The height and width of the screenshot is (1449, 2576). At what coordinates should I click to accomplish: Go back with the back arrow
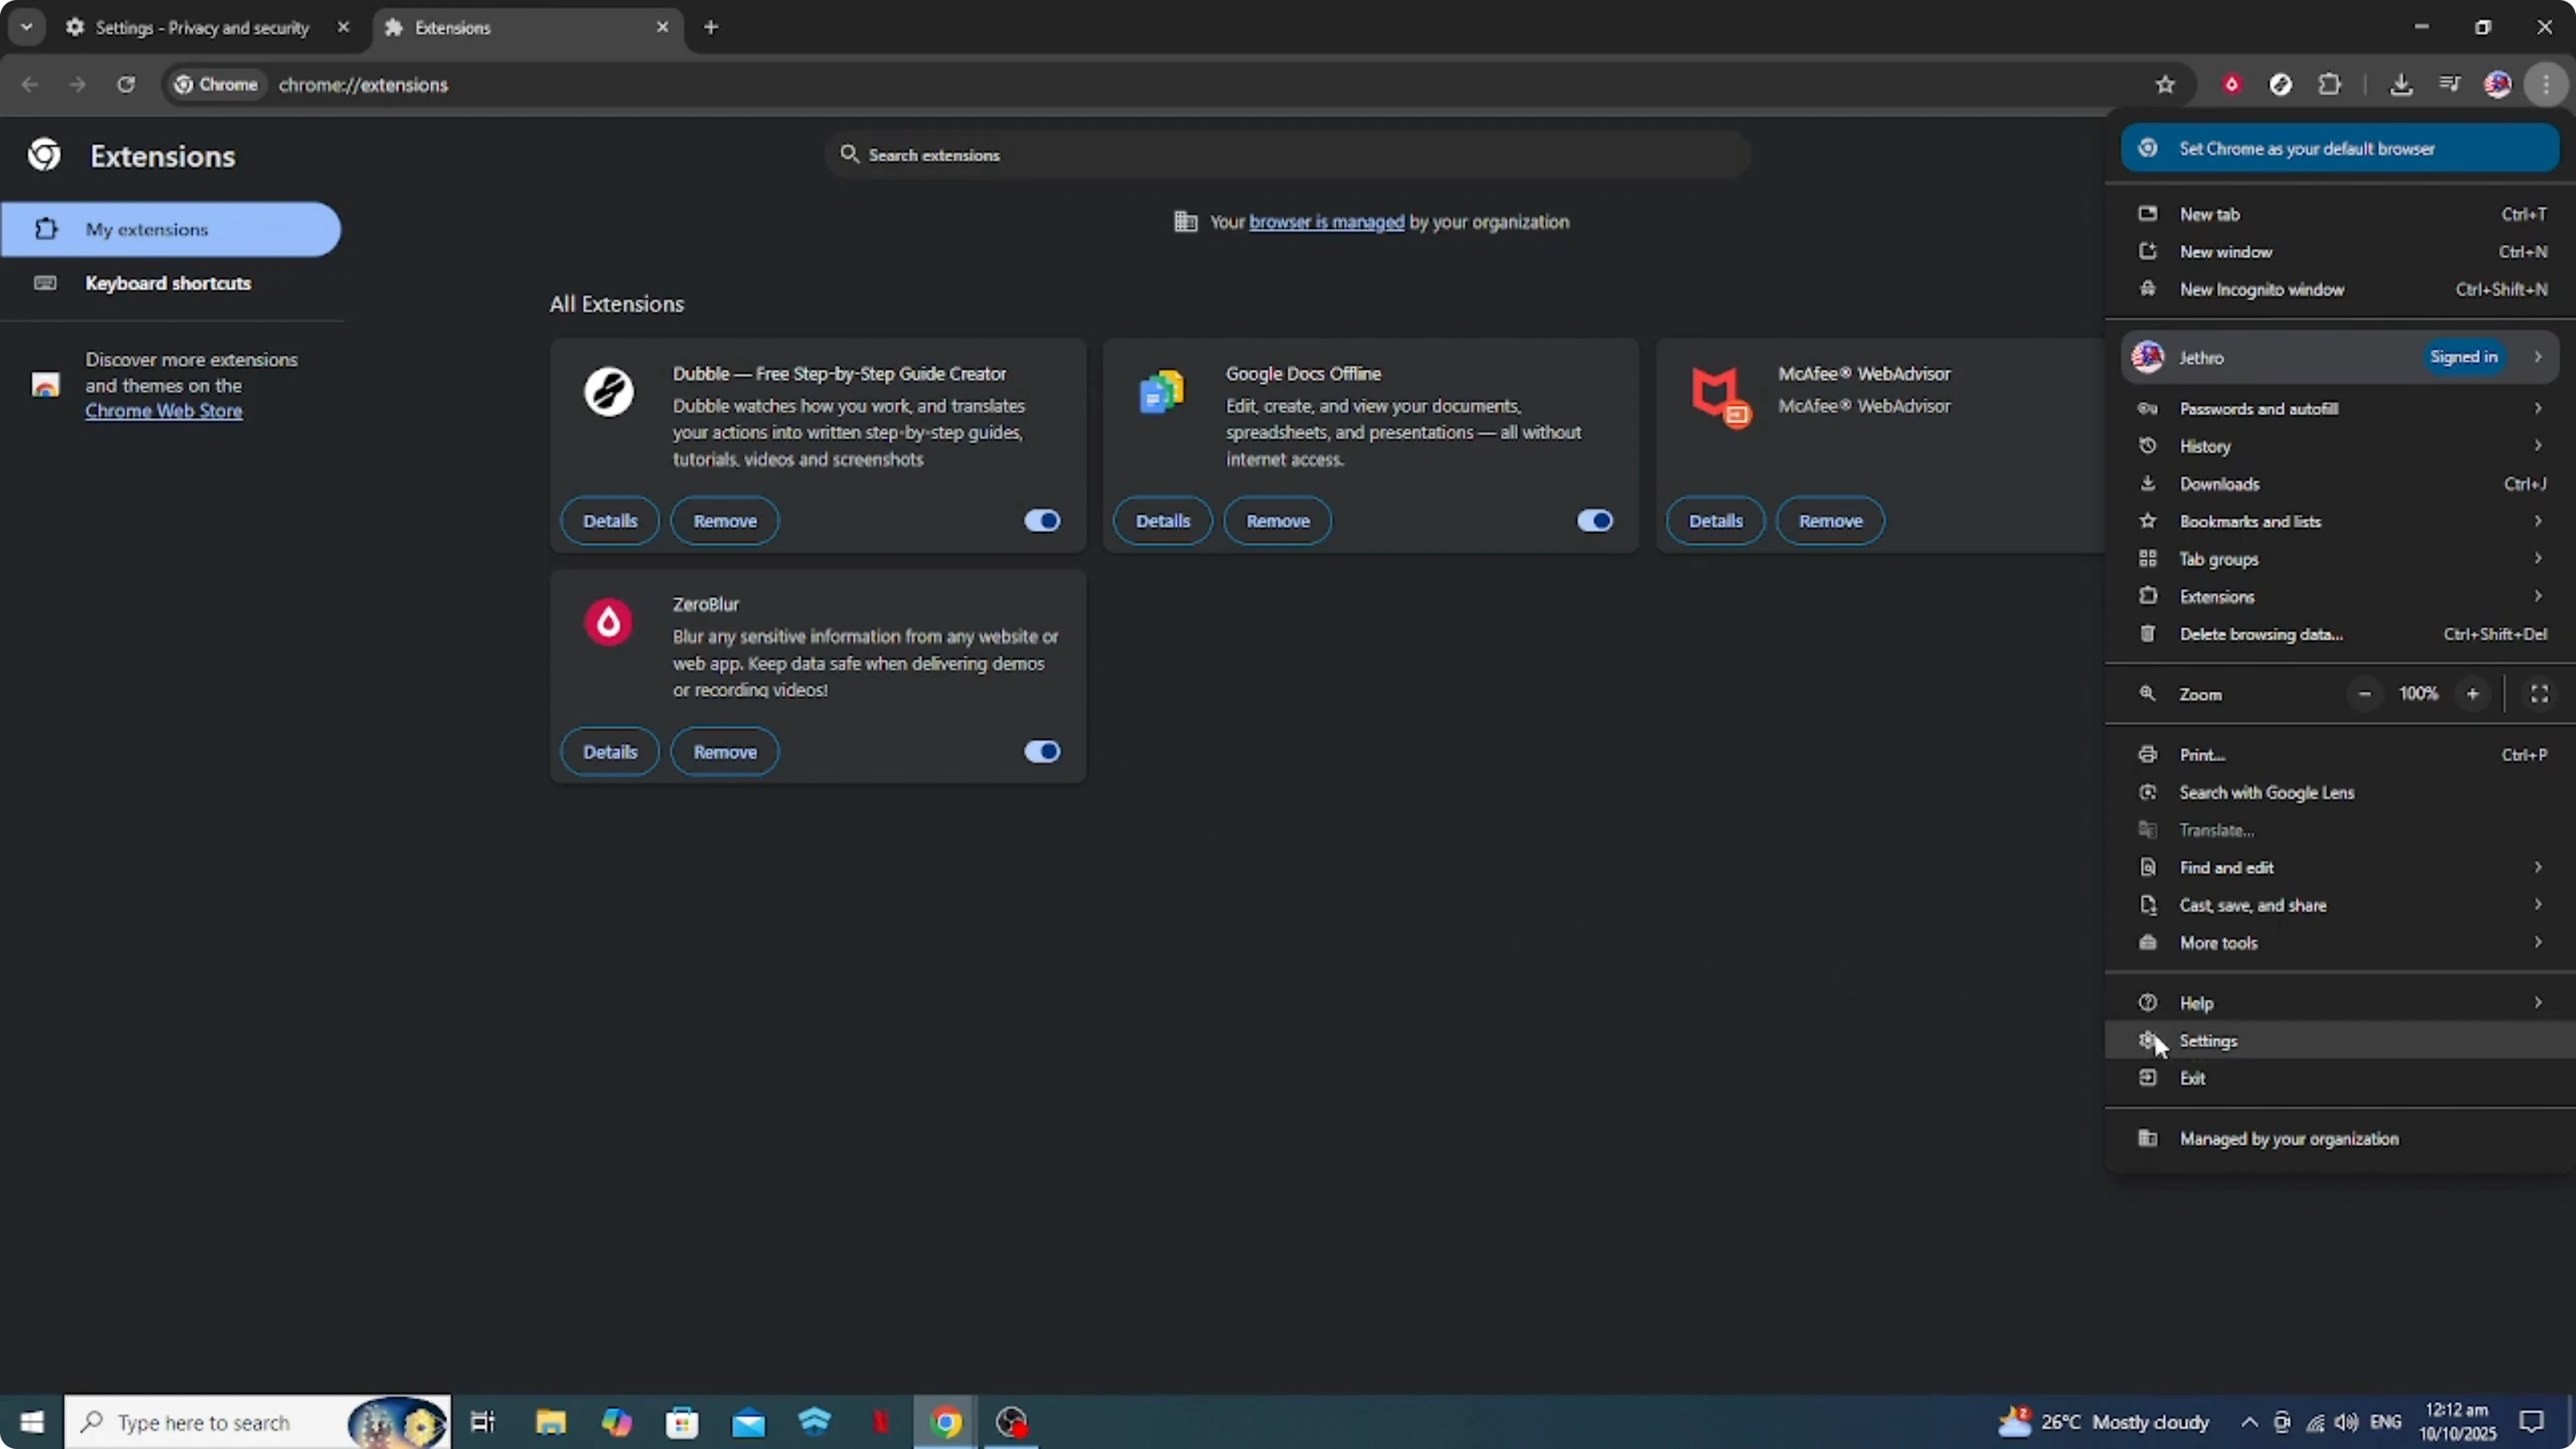(30, 84)
